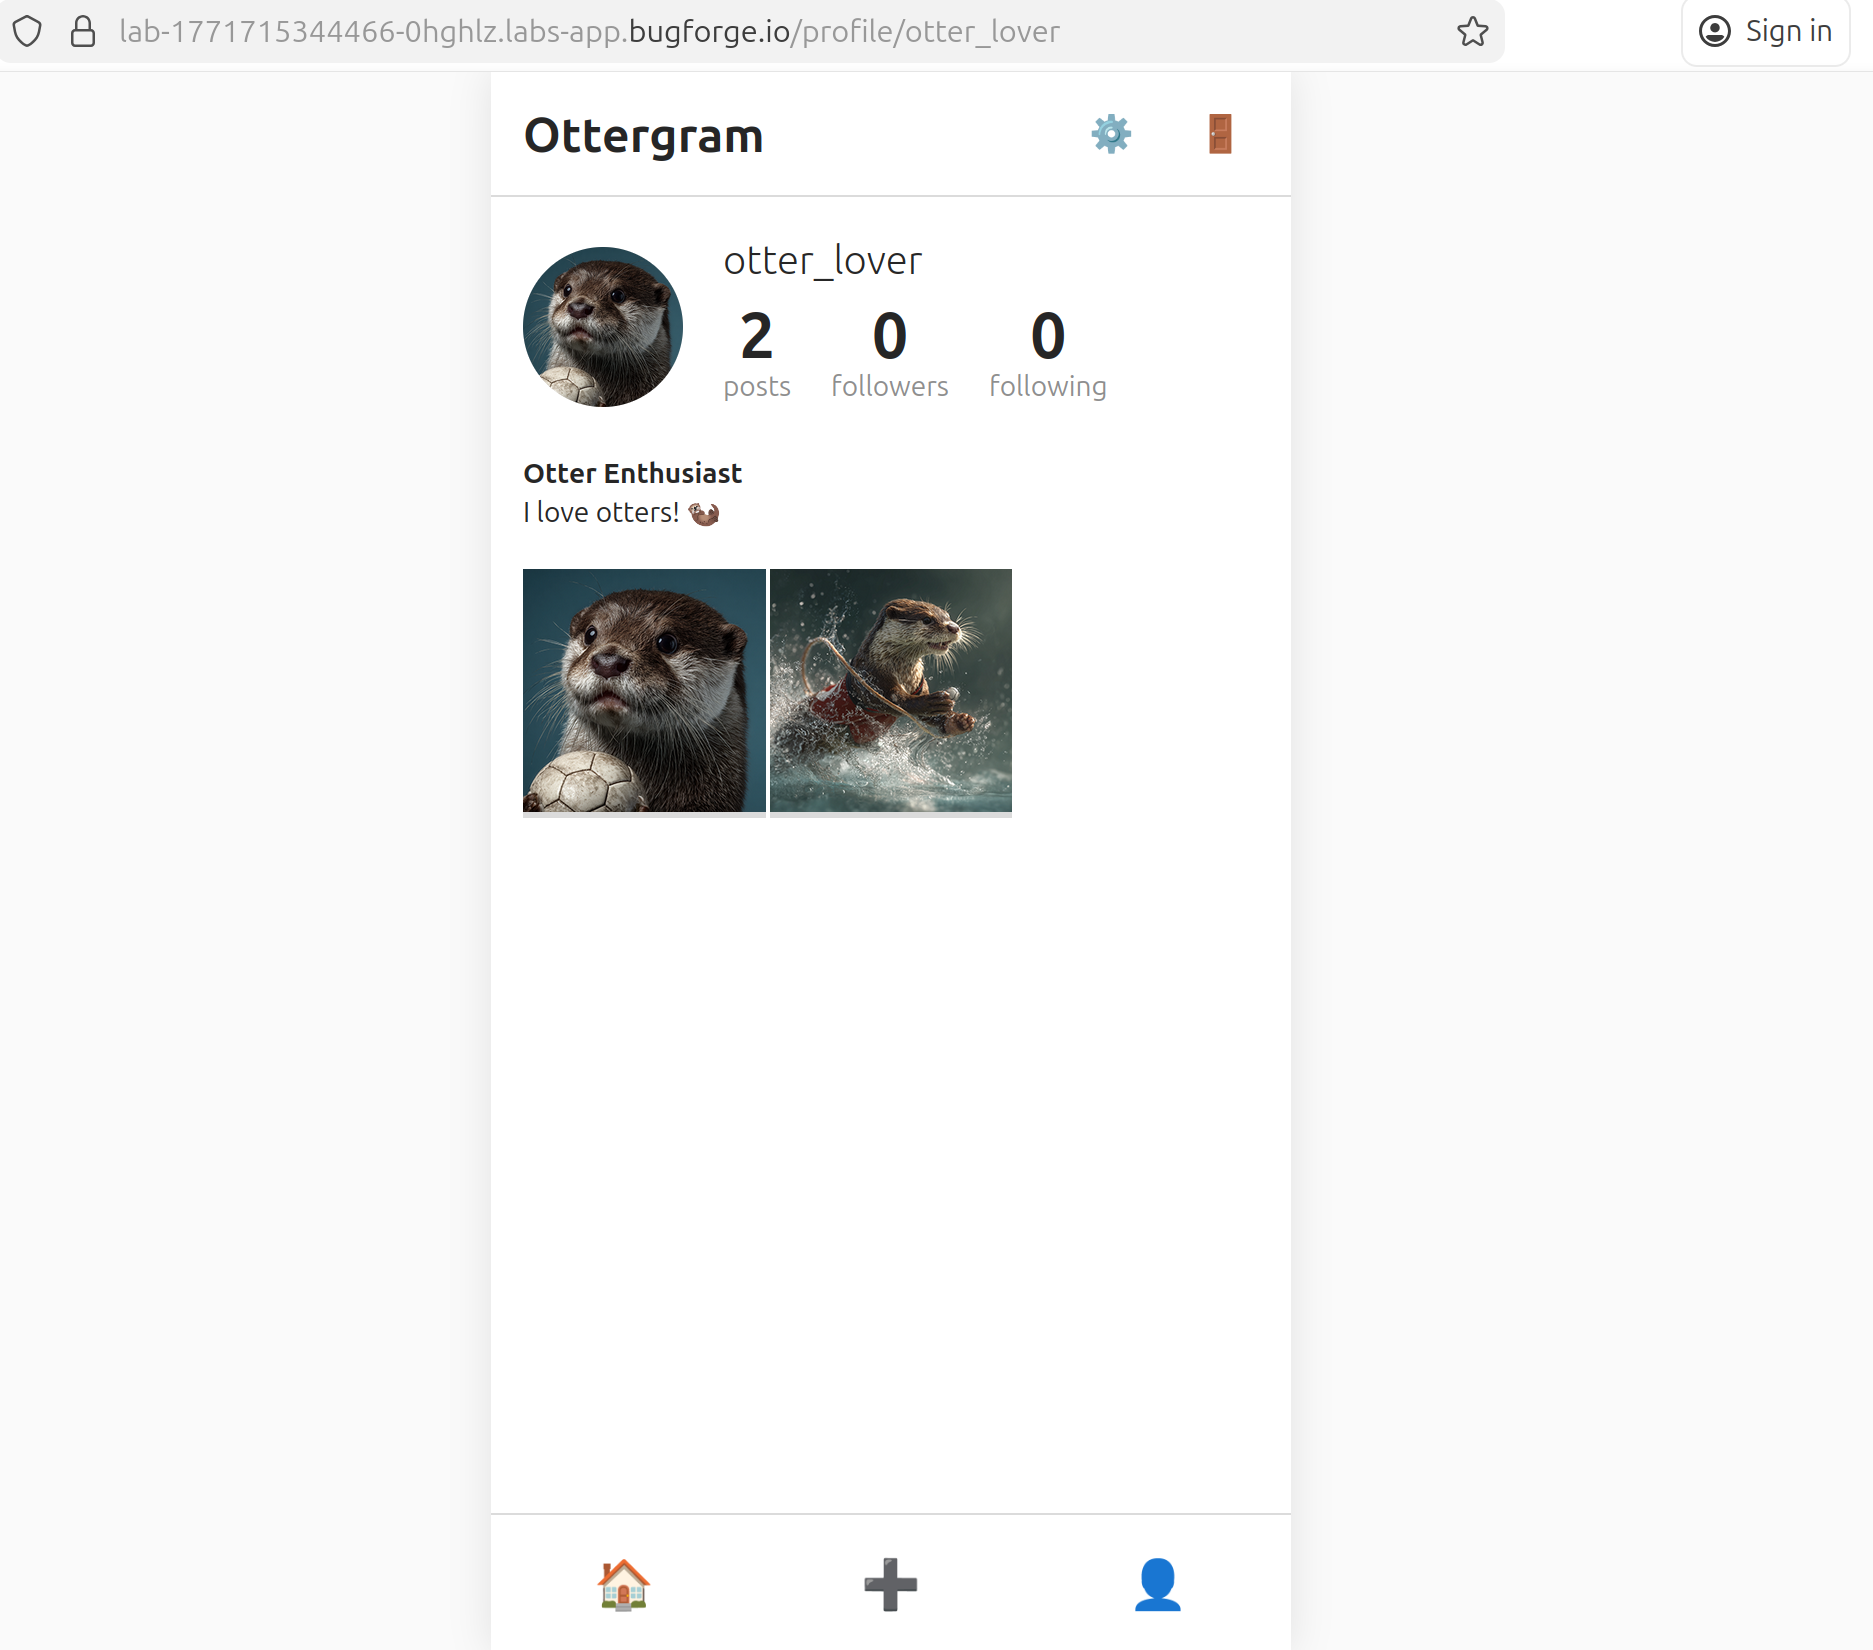The width and height of the screenshot is (1873, 1650).
Task: Click the tracking protection shield icon
Action: tap(28, 32)
